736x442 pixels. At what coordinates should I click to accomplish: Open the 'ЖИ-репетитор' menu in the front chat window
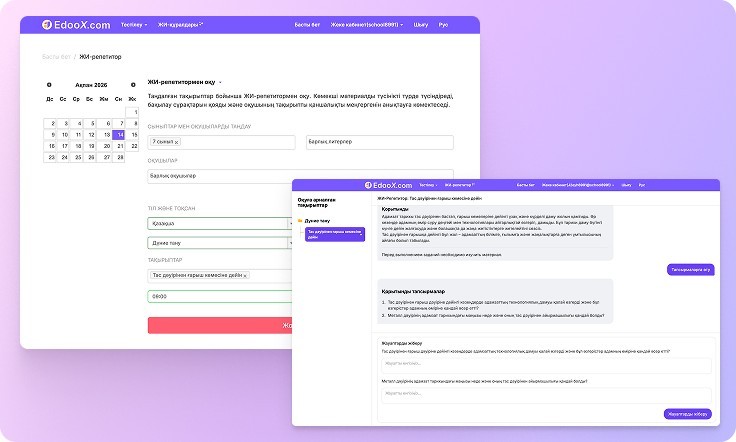[460, 185]
